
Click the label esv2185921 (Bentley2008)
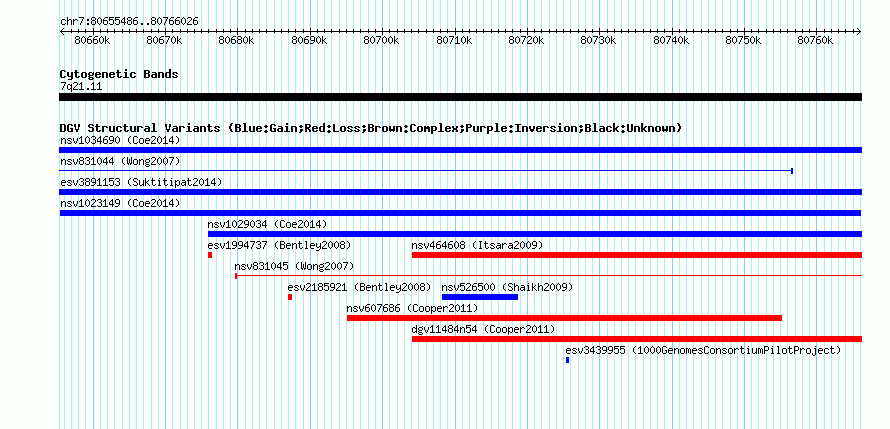pyautogui.click(x=359, y=287)
